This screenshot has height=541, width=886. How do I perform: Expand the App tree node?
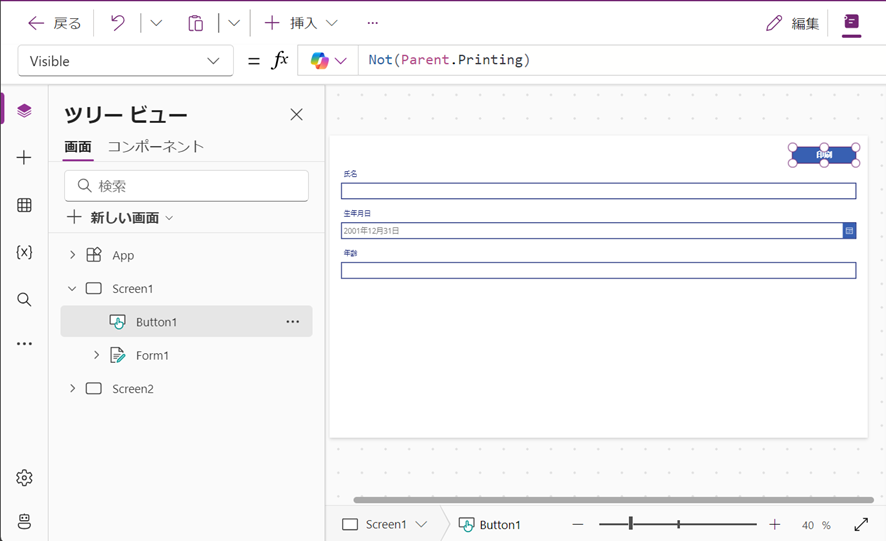[x=72, y=255]
